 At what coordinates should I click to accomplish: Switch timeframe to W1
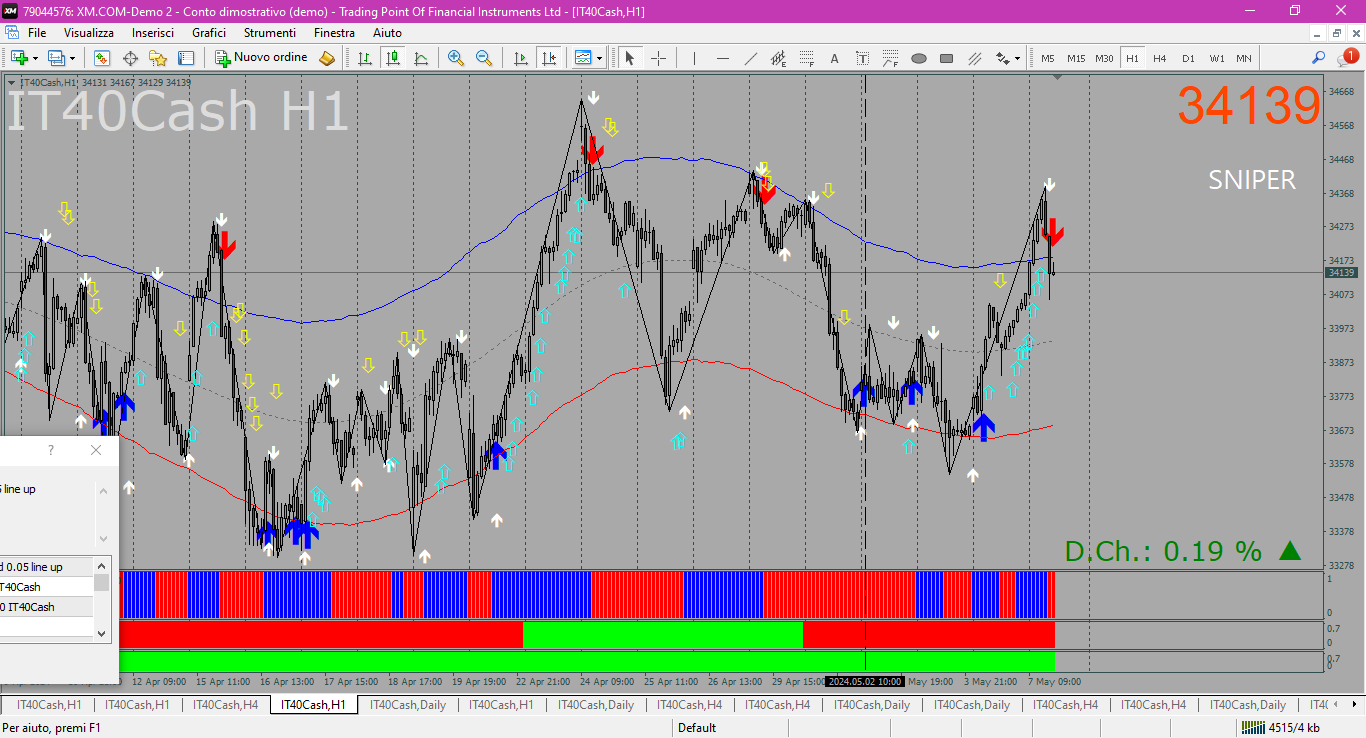[1216, 58]
